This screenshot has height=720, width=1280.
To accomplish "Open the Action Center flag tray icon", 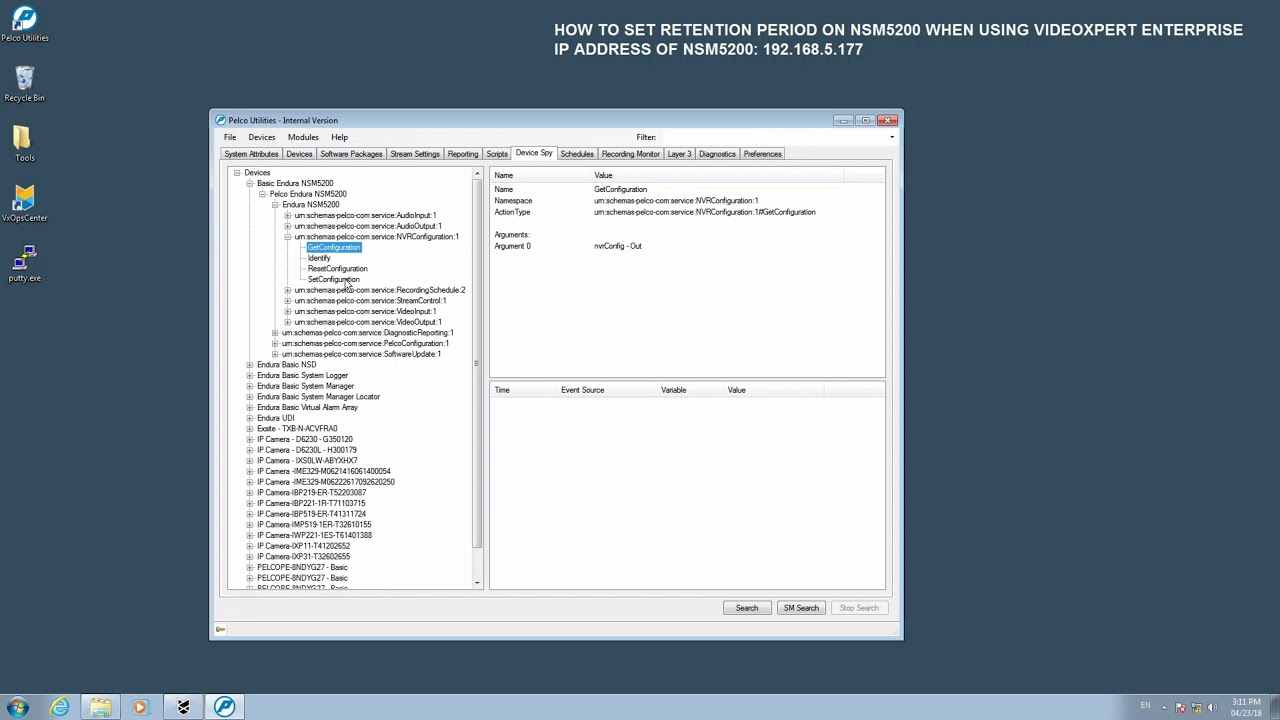I will 1181,708.
